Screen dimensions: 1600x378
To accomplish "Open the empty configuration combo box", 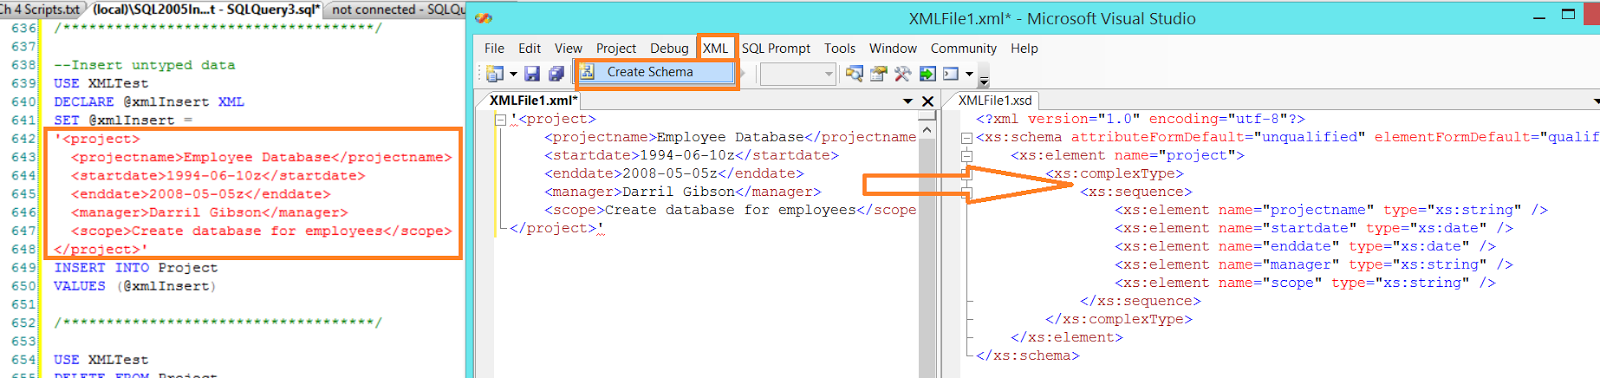I will pos(797,74).
